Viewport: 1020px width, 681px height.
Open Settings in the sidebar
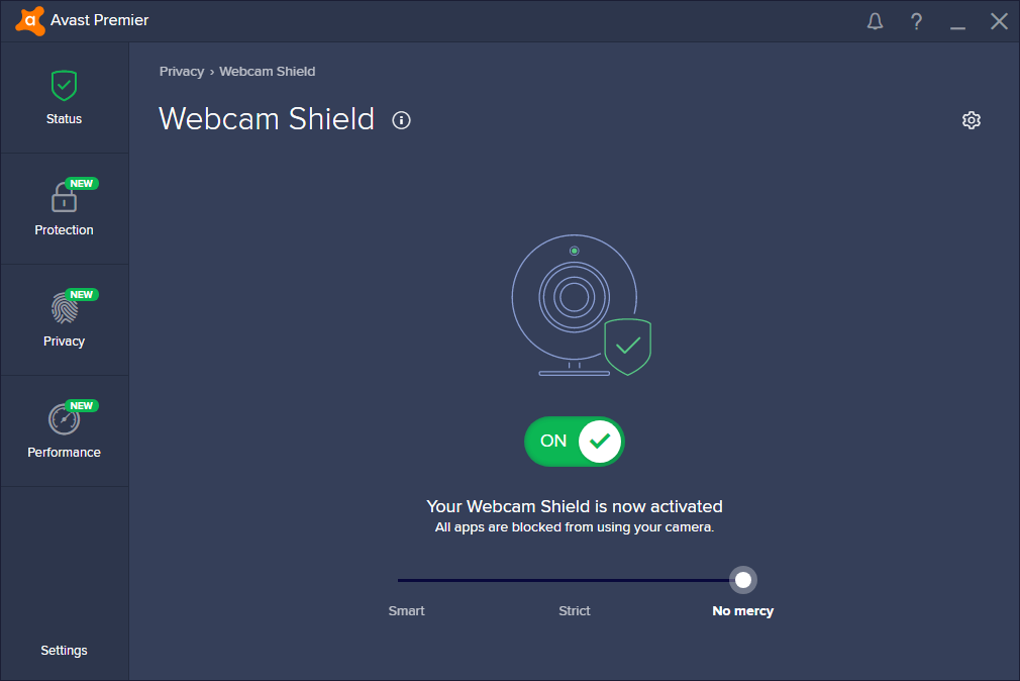pos(64,650)
